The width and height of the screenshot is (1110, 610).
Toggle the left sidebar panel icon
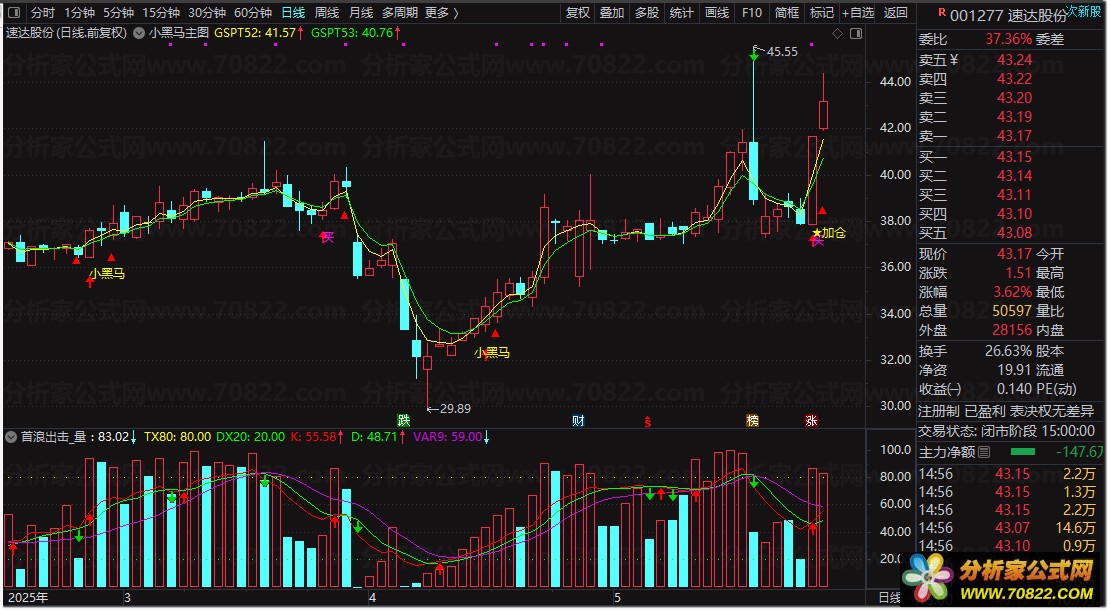tap(13, 12)
